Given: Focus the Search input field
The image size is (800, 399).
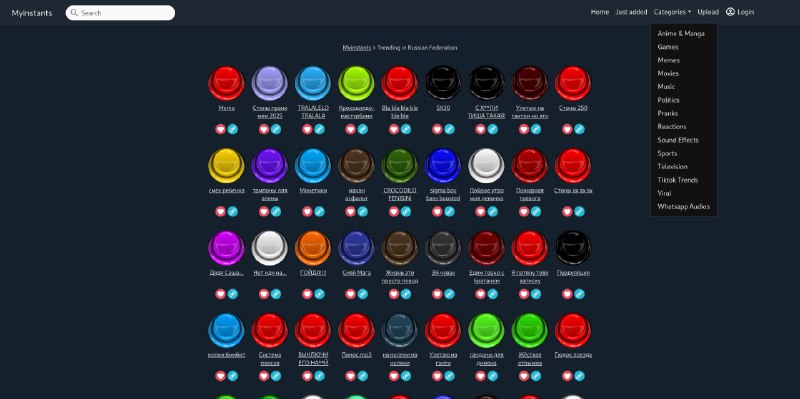Looking at the screenshot, I should [120, 13].
